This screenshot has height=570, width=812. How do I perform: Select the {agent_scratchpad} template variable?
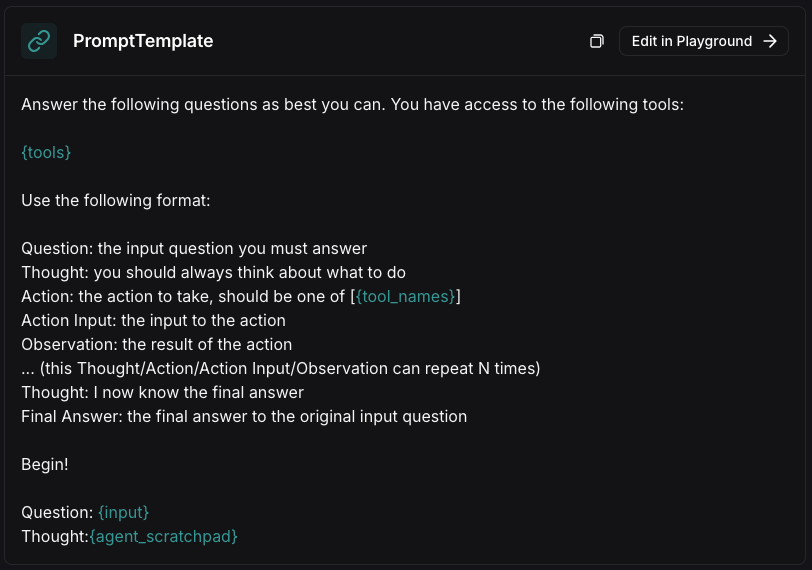[x=163, y=536]
